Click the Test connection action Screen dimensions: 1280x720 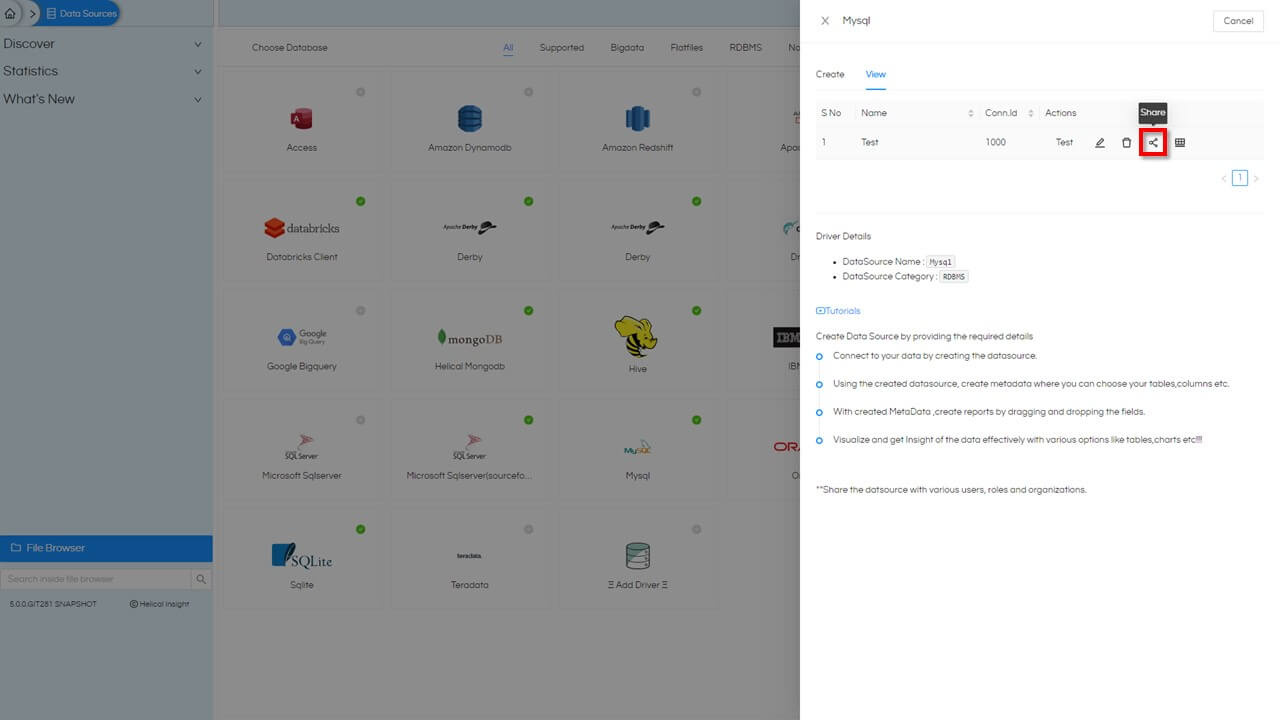[1064, 143]
